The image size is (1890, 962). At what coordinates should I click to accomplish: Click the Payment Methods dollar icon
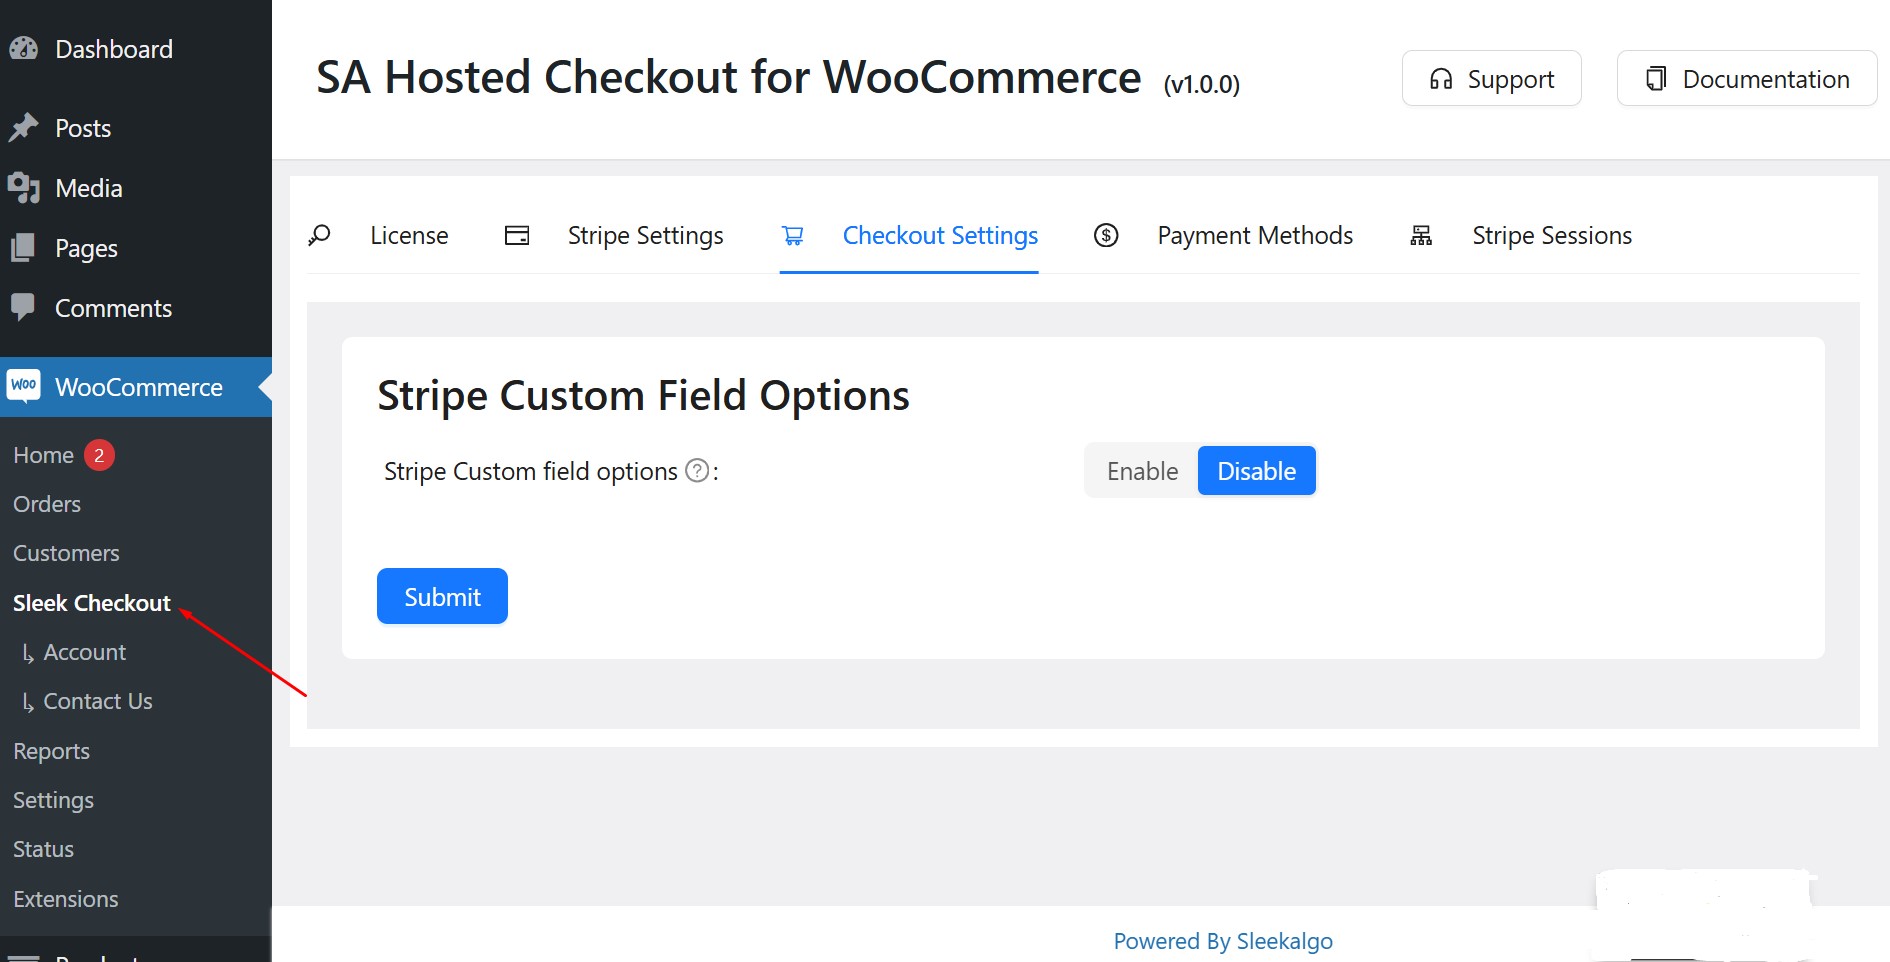[1106, 236]
